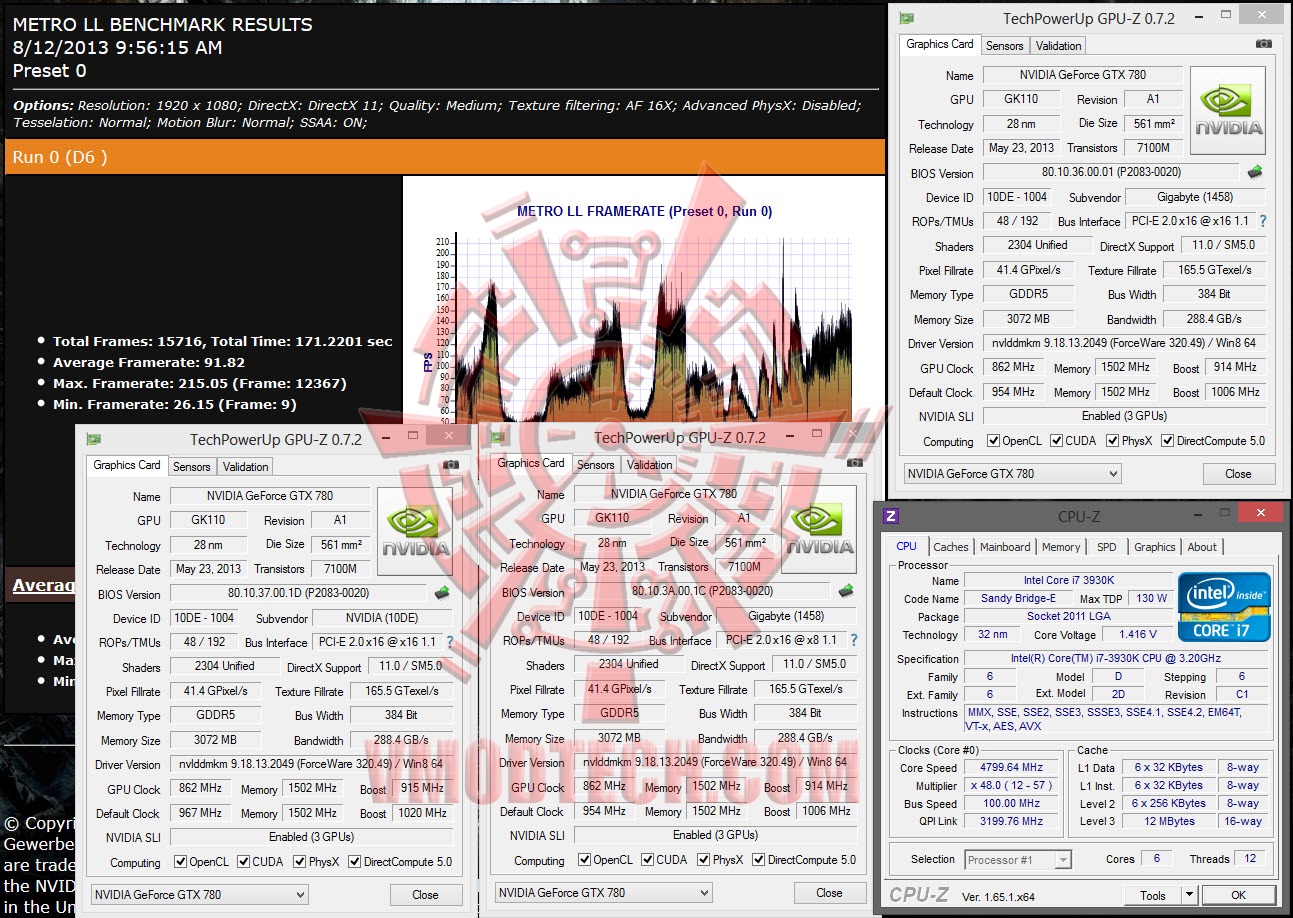Click the GPU-Z title bar icon in bottom-center window
This screenshot has width=1293, height=918.
(497, 437)
